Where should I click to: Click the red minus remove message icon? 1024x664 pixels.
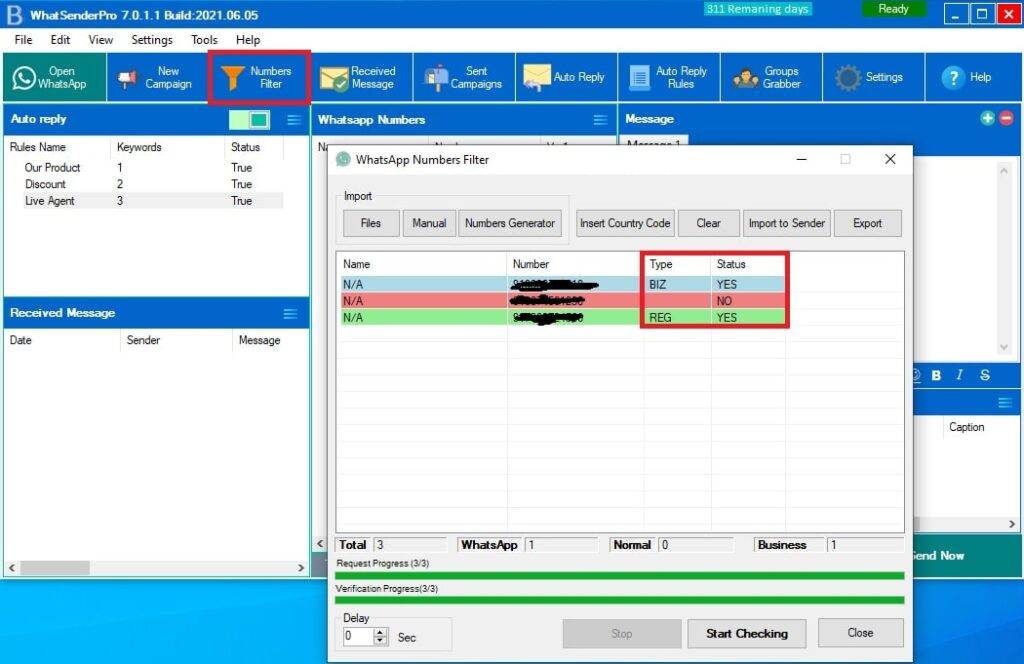click(1006, 118)
